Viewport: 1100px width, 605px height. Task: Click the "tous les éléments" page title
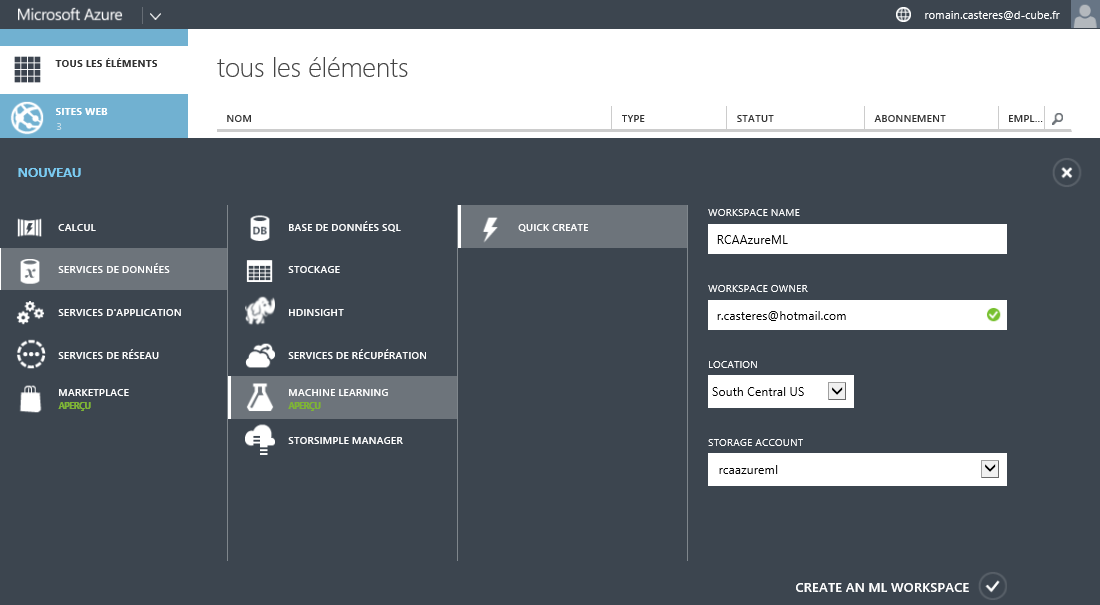[x=312, y=68]
